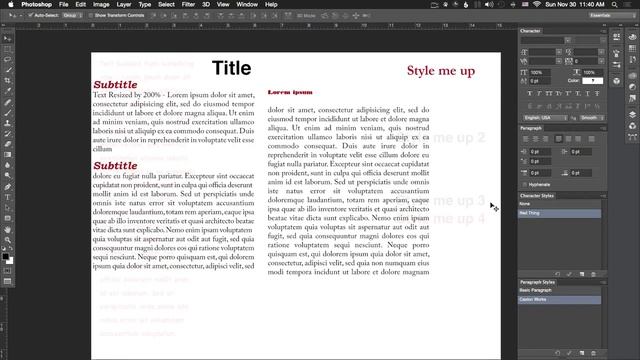
Task: Click baseline shift 0 pt field
Action: (540, 81)
